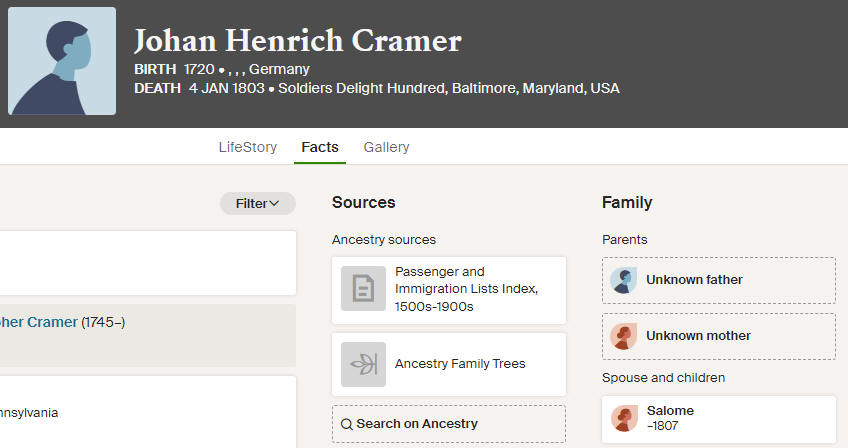This screenshot has height=448, width=848.
Task: Open the Ancestry Family Trees source
Action: (x=449, y=364)
